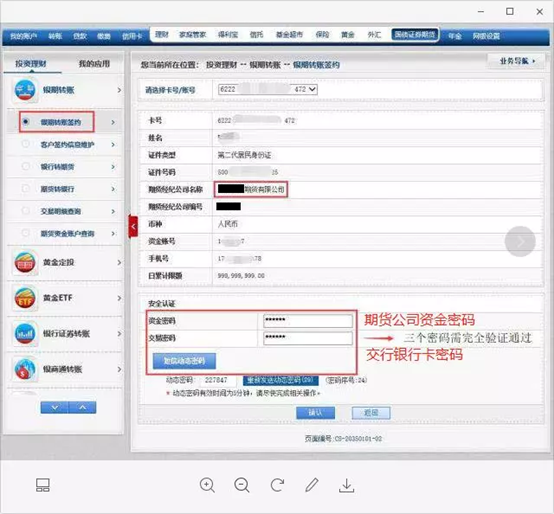Open the 黄金ETF sidebar icon
The height and width of the screenshot is (514, 554).
[24, 298]
